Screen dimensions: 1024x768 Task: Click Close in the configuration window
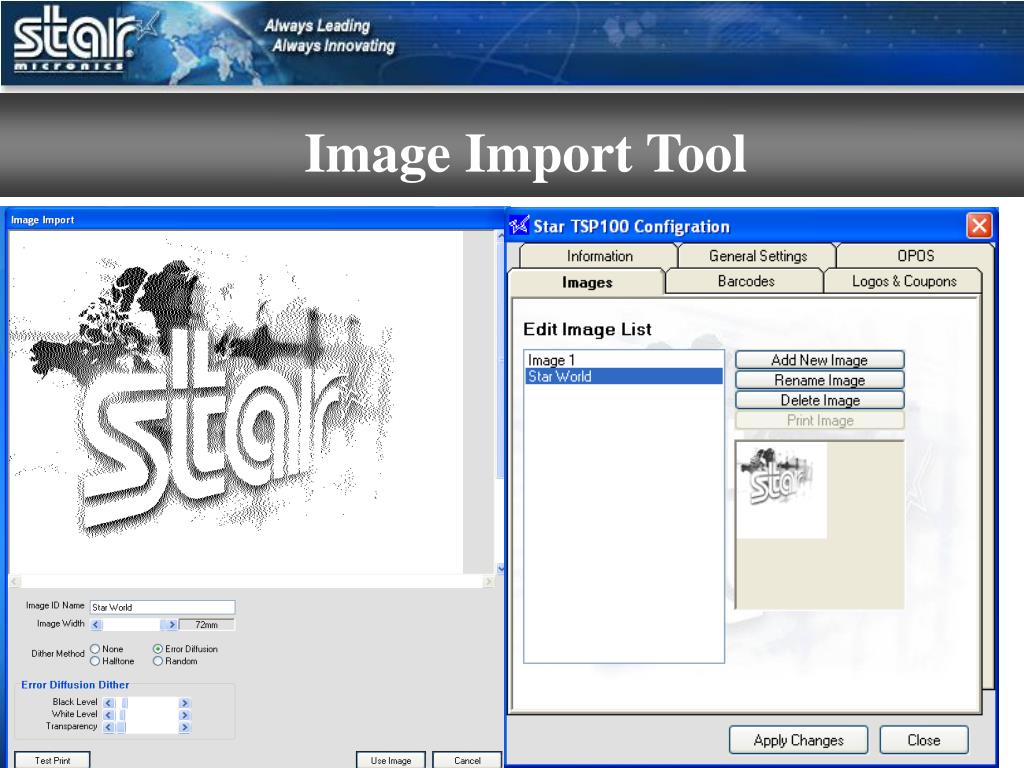923,740
